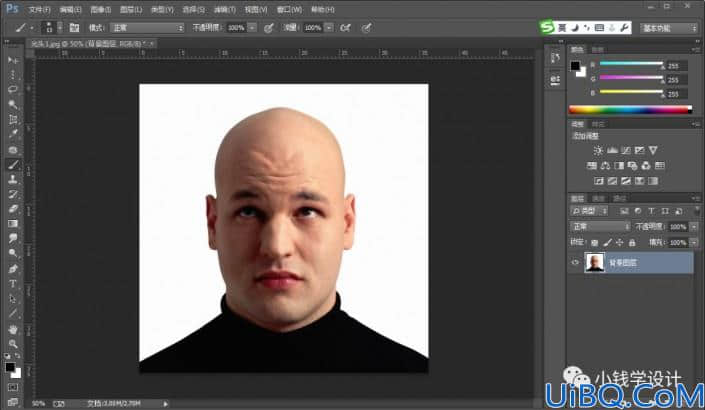Viewport: 705px width, 410px height.
Task: Open the workspace switcher dropdown
Action: tap(669, 28)
